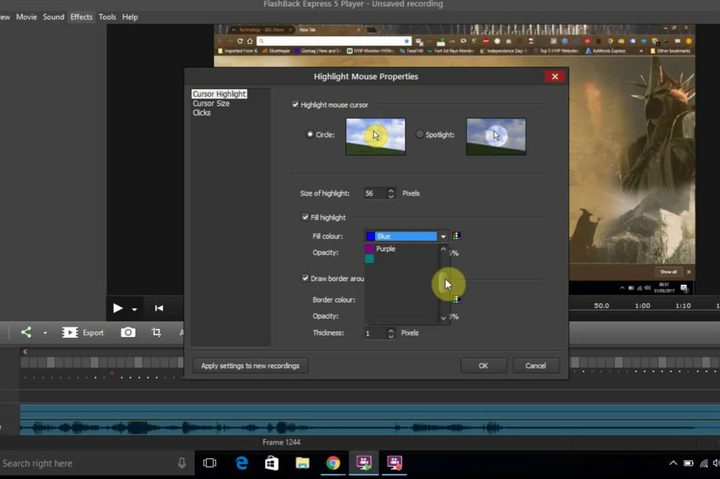Open Google Chrome from the taskbar

[333, 463]
